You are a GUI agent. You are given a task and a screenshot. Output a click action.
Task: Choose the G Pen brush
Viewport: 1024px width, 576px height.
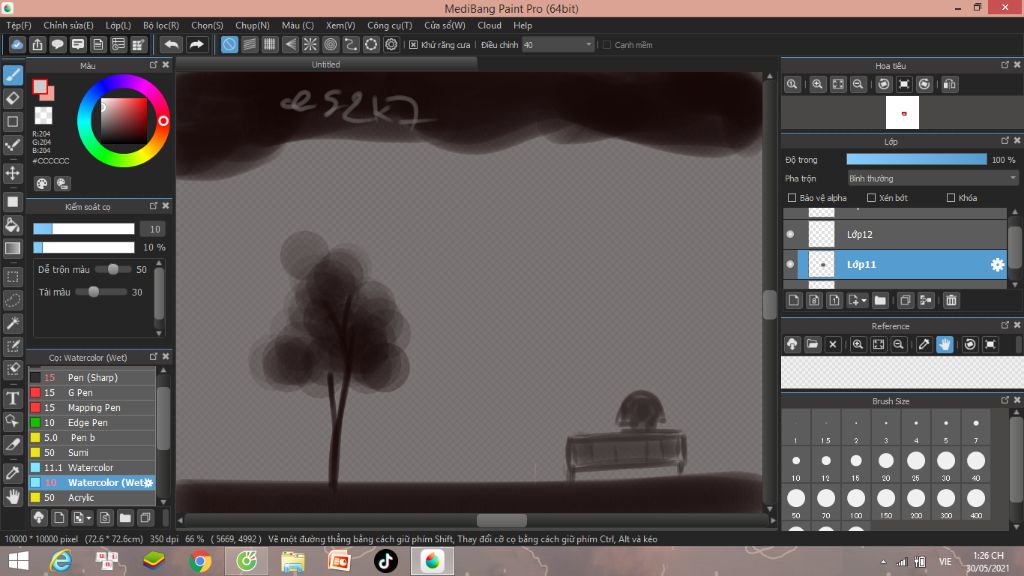coord(92,392)
